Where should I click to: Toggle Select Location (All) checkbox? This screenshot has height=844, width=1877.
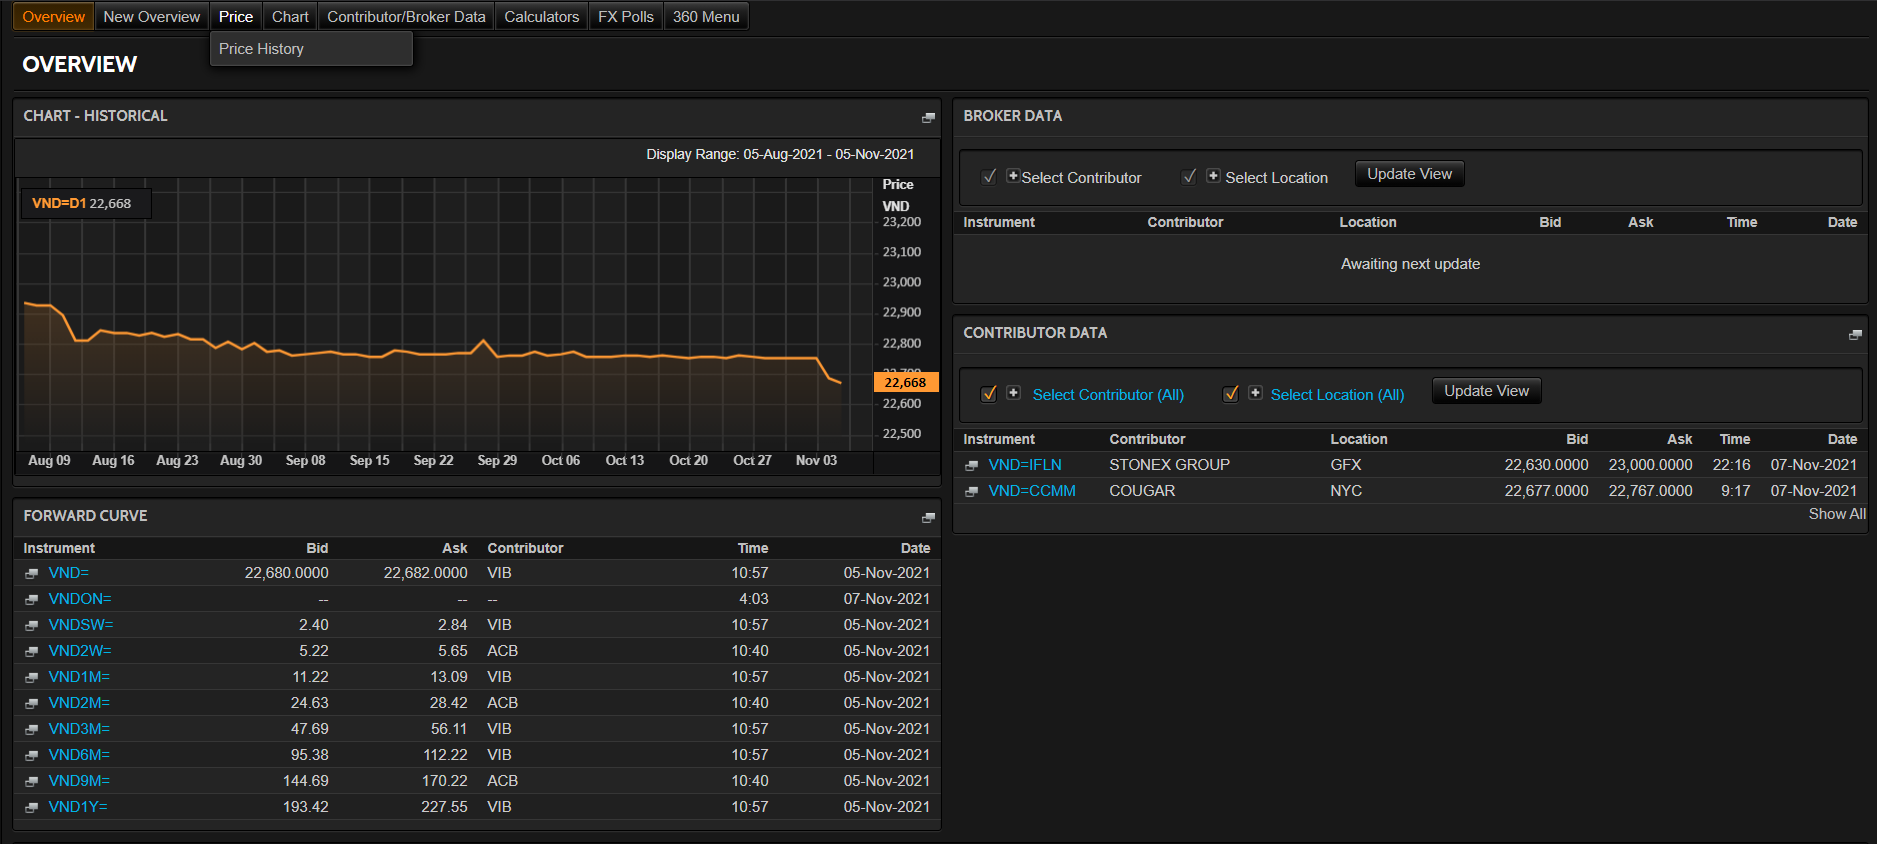[x=1231, y=394]
